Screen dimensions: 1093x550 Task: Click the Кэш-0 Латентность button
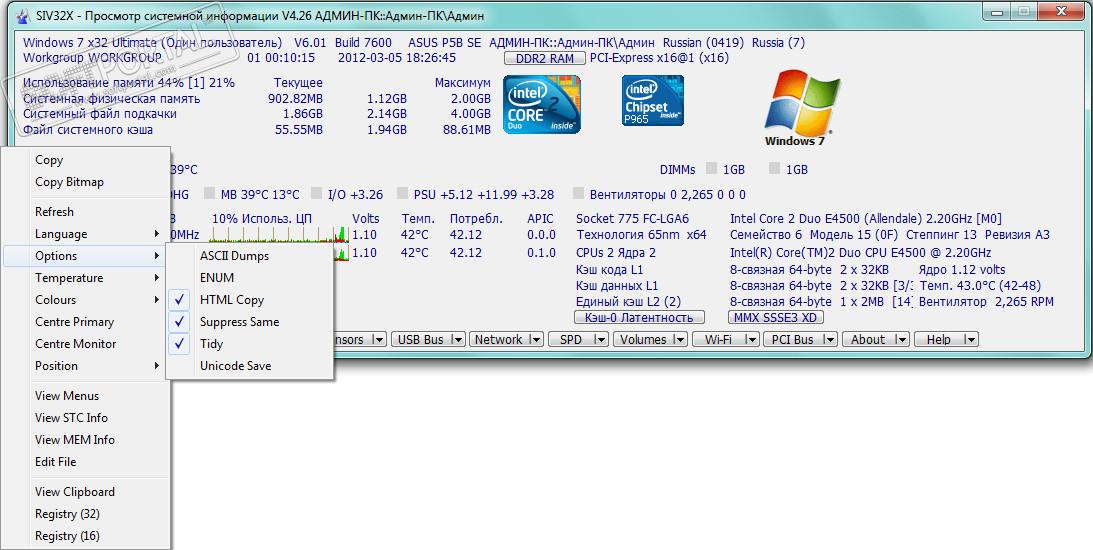pos(639,318)
